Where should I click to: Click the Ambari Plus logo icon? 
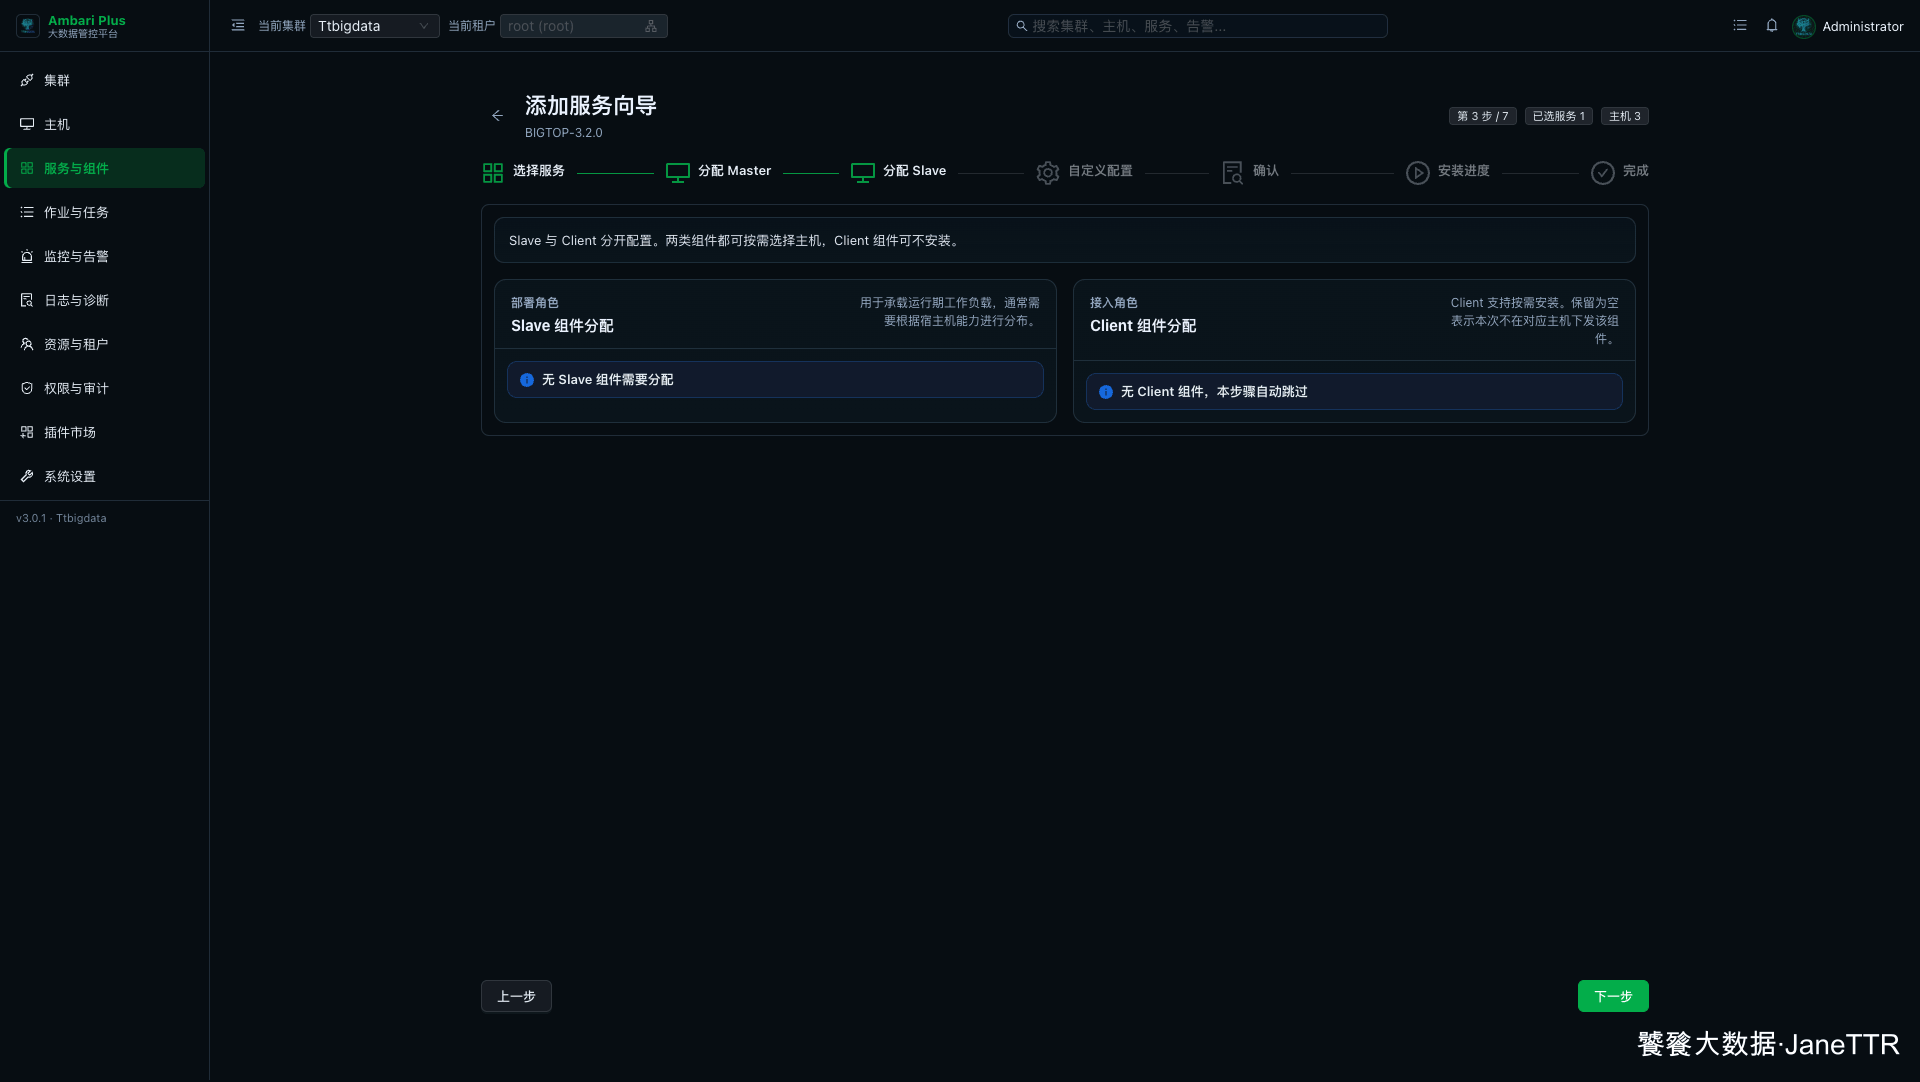[28, 26]
